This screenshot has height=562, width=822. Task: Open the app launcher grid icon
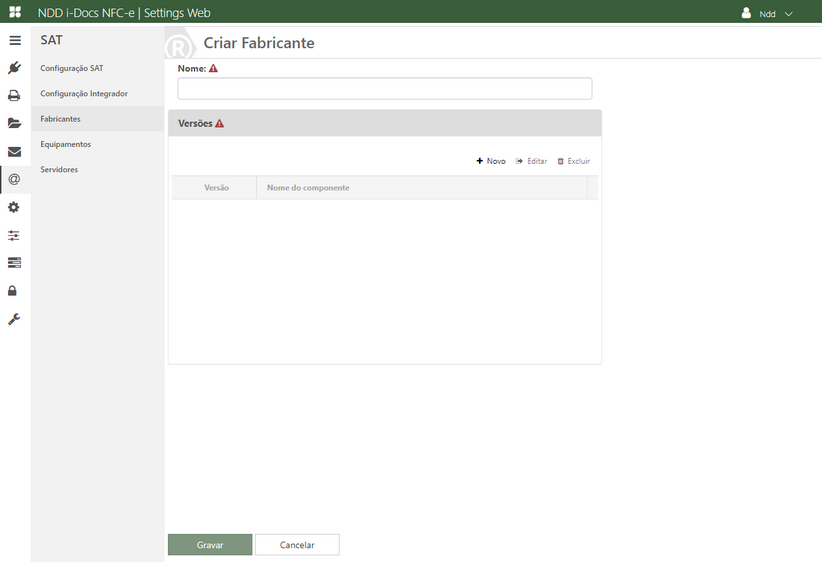tap(15, 12)
